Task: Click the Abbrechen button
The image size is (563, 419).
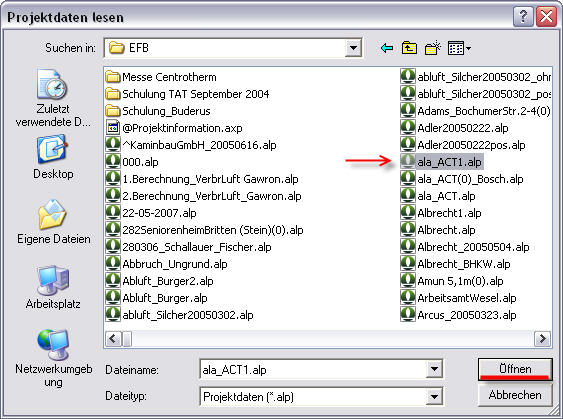Action: coord(515,395)
